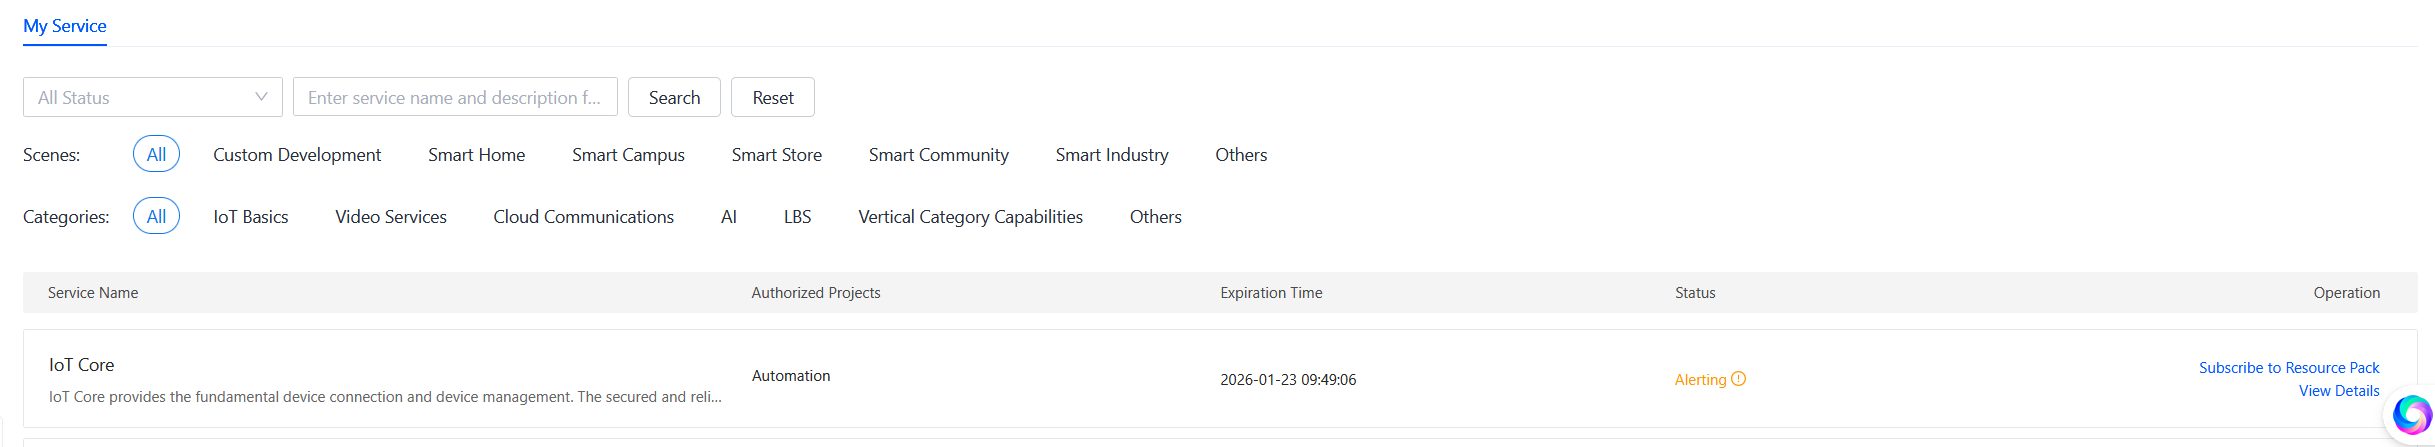This screenshot has height=447, width=2435.
Task: Select the All categories filter
Action: pyautogui.click(x=156, y=216)
